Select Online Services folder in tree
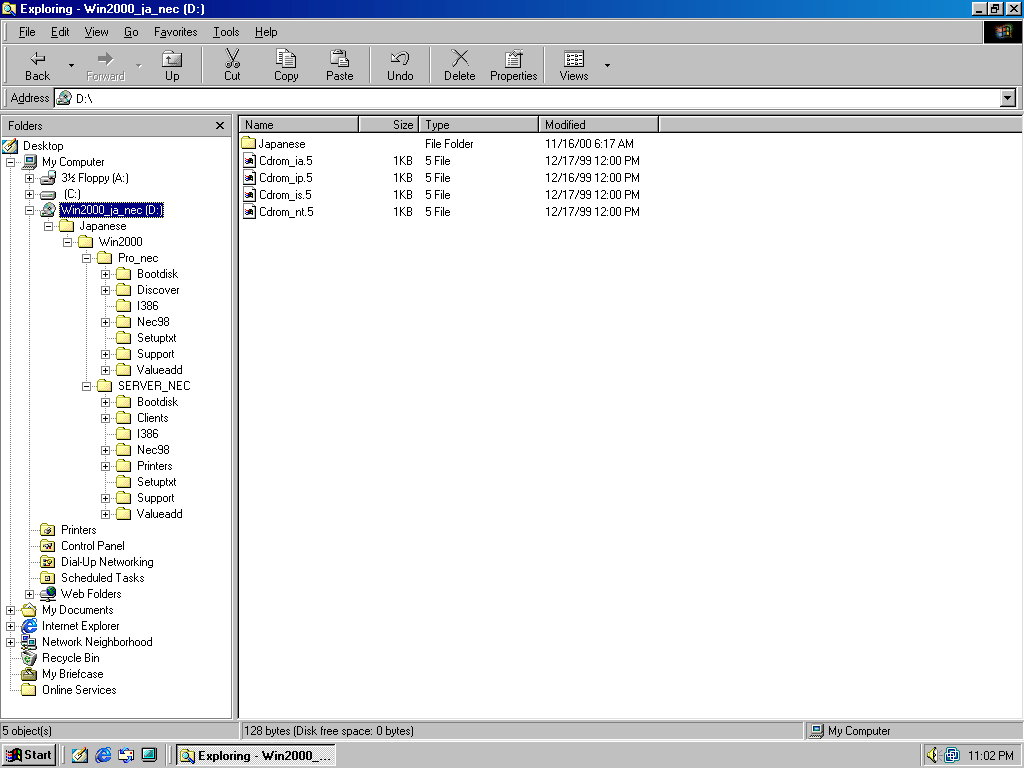This screenshot has height=768, width=1024. 79,690
